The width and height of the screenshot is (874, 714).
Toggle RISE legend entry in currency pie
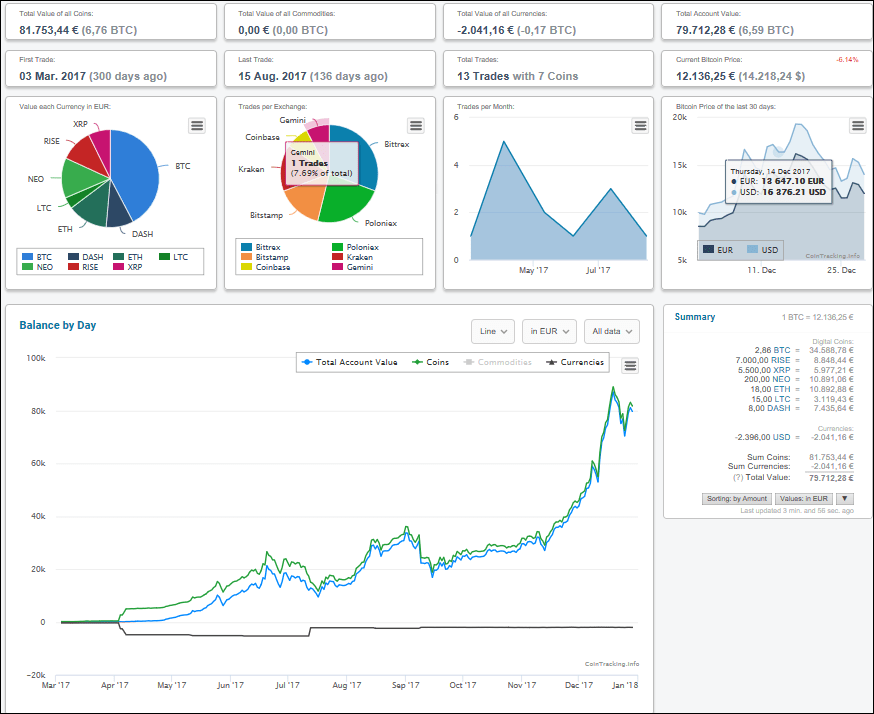[83, 267]
